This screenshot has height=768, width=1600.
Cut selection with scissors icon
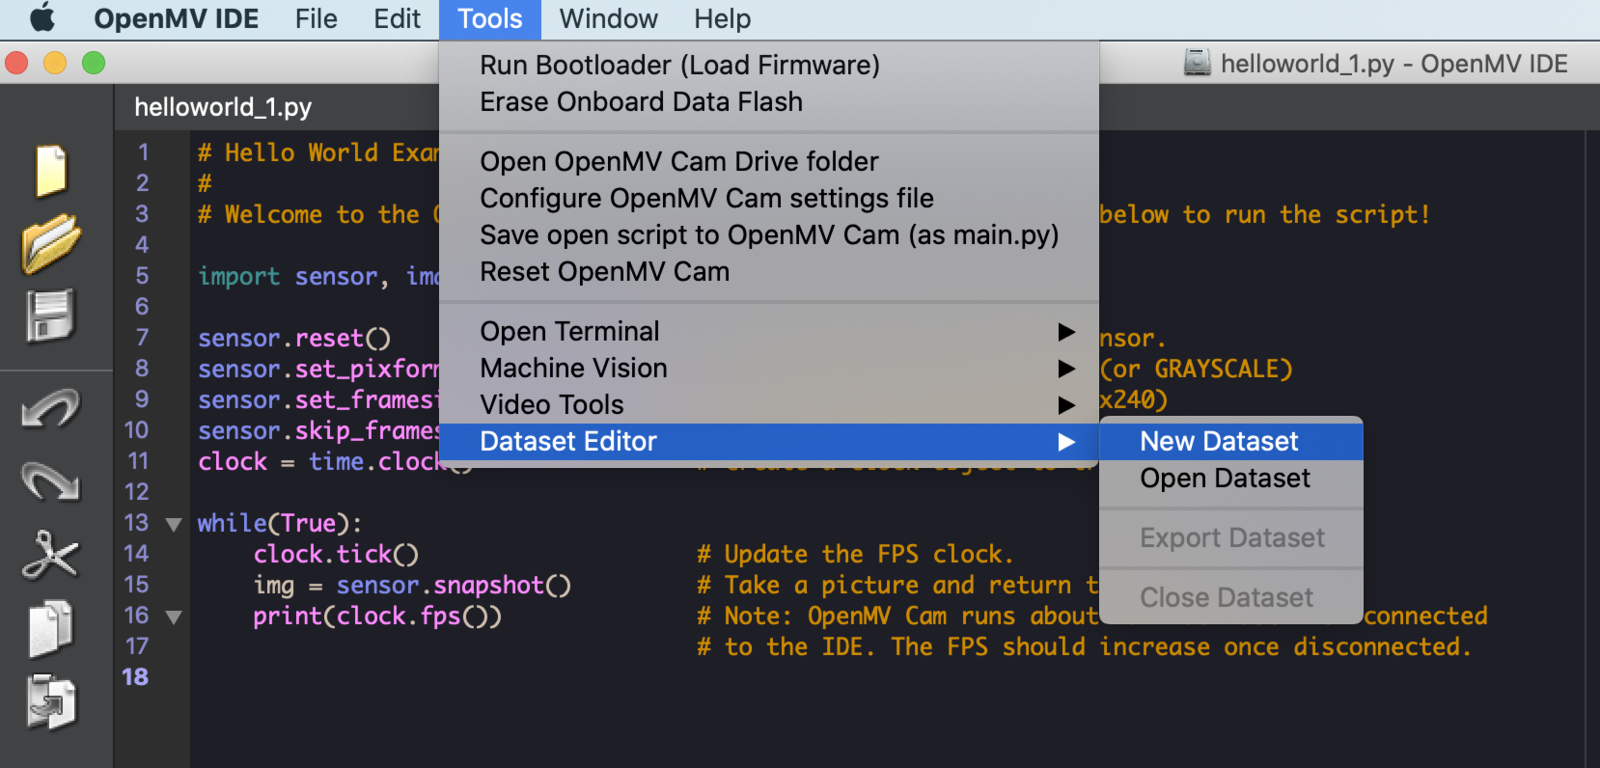coord(51,555)
